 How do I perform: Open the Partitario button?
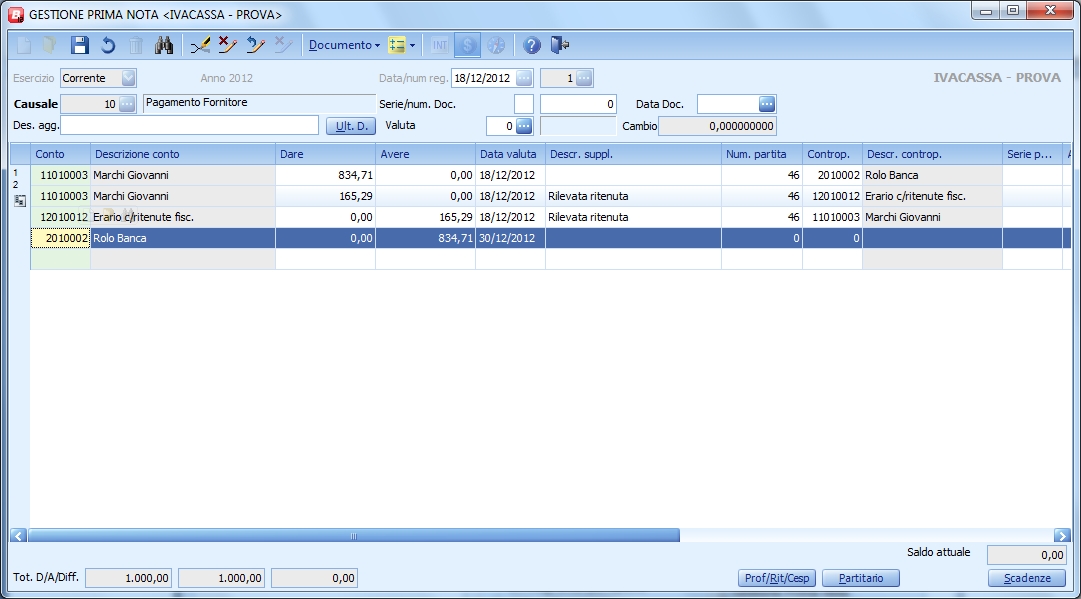(x=861, y=578)
